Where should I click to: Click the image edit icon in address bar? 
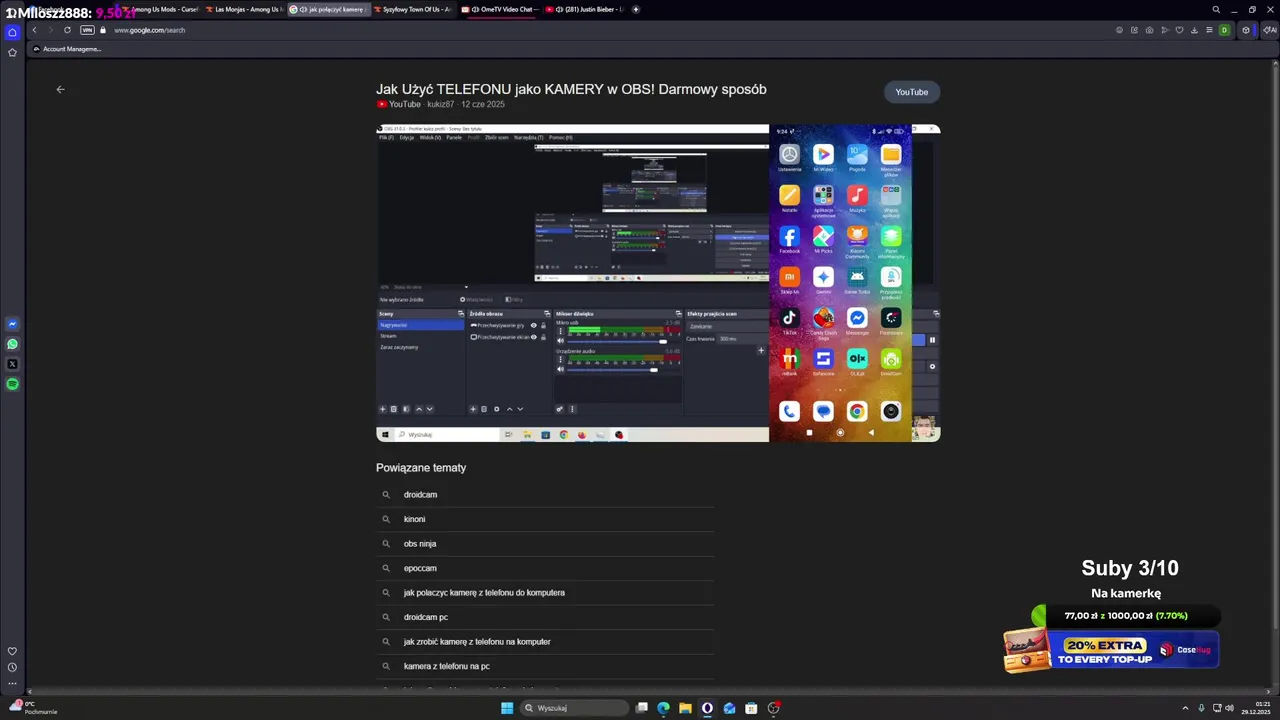pyautogui.click(x=1134, y=30)
